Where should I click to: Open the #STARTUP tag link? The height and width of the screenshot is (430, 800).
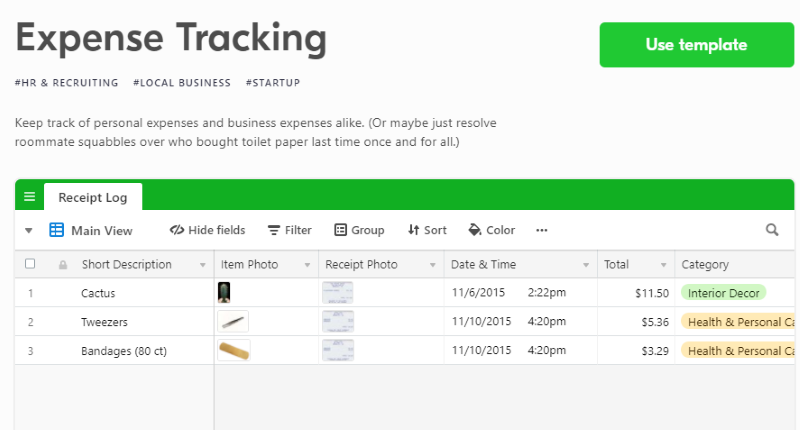272,83
